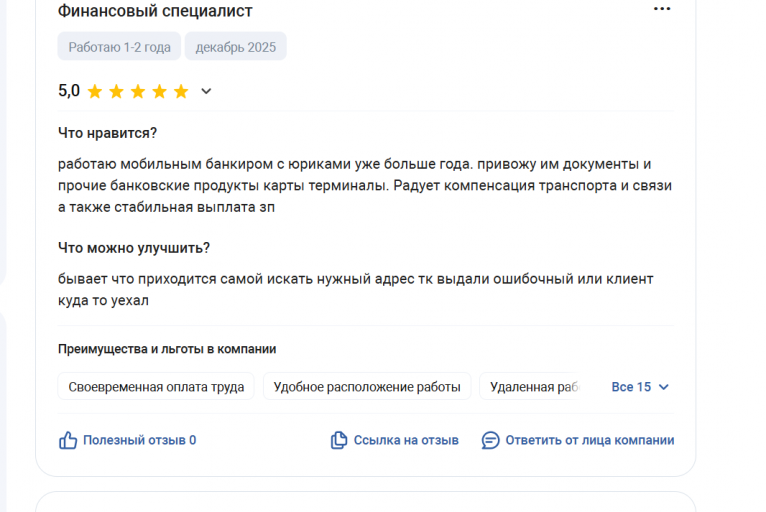Click the Своевременная оплата труда chip
766x512 pixels.
click(x=156, y=387)
